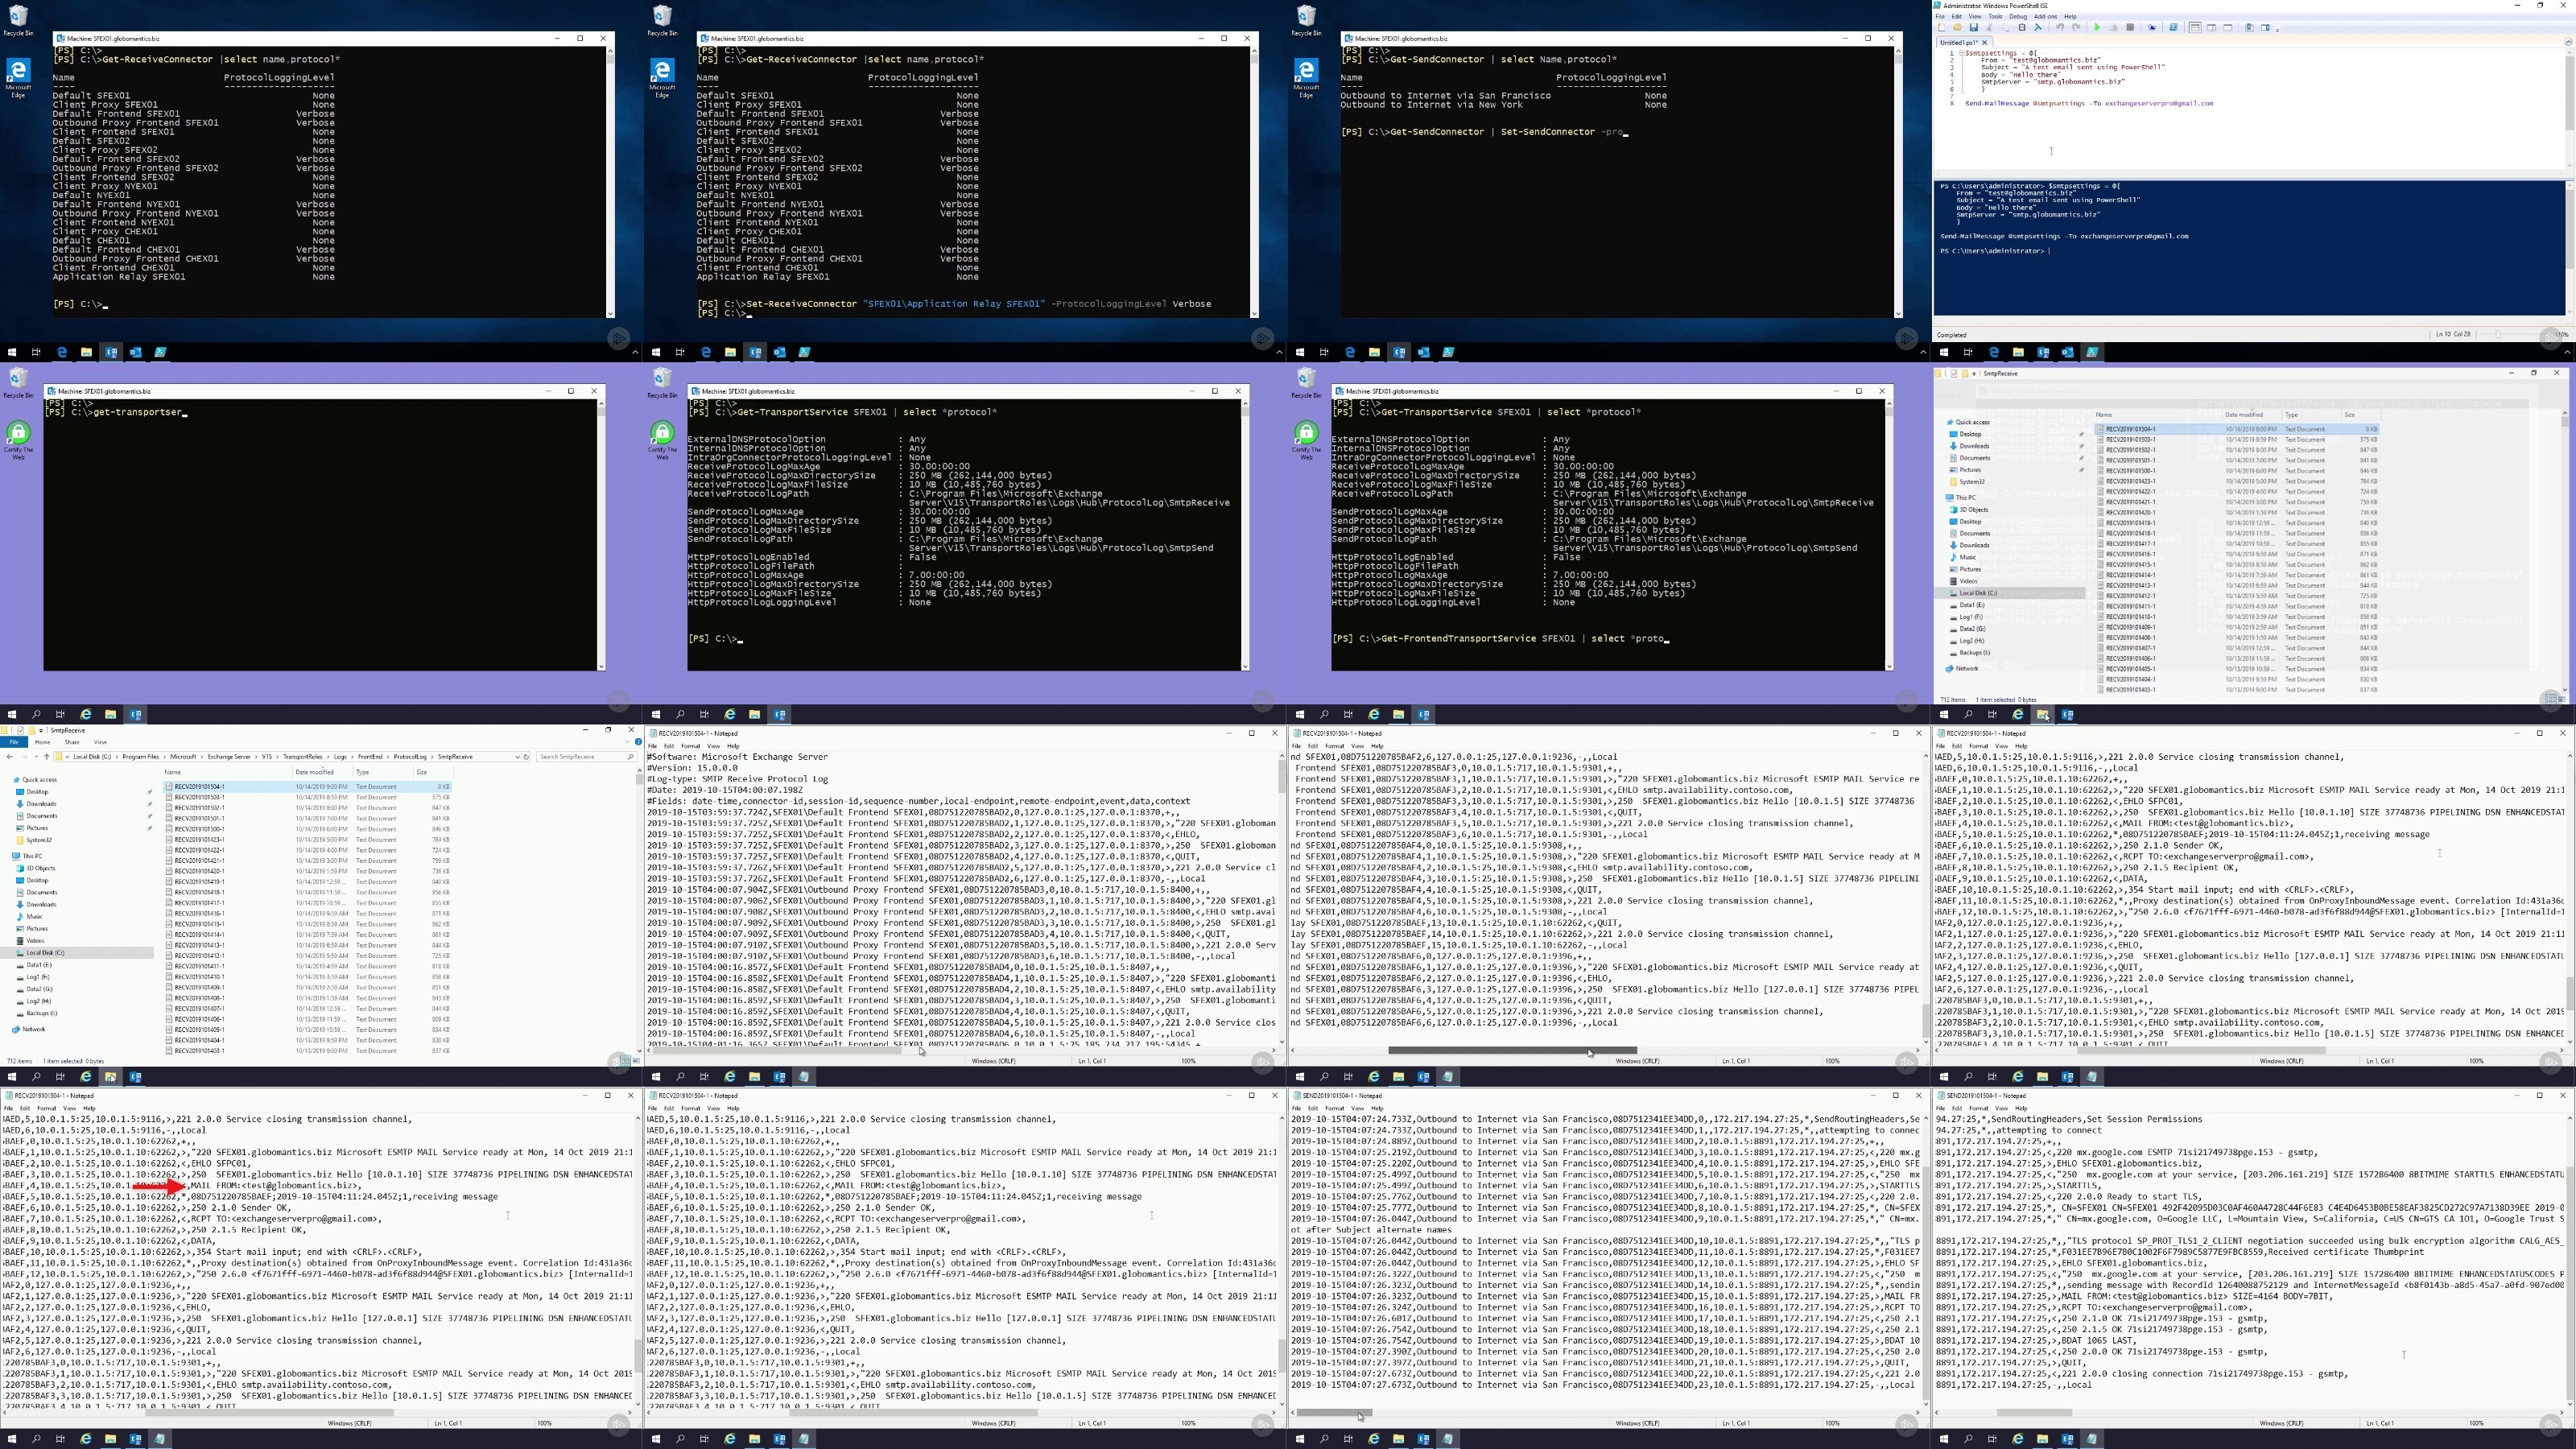This screenshot has width=2576, height=1449.
Task: Click the Set-SendConnector -pro command line
Action: click(1485, 131)
